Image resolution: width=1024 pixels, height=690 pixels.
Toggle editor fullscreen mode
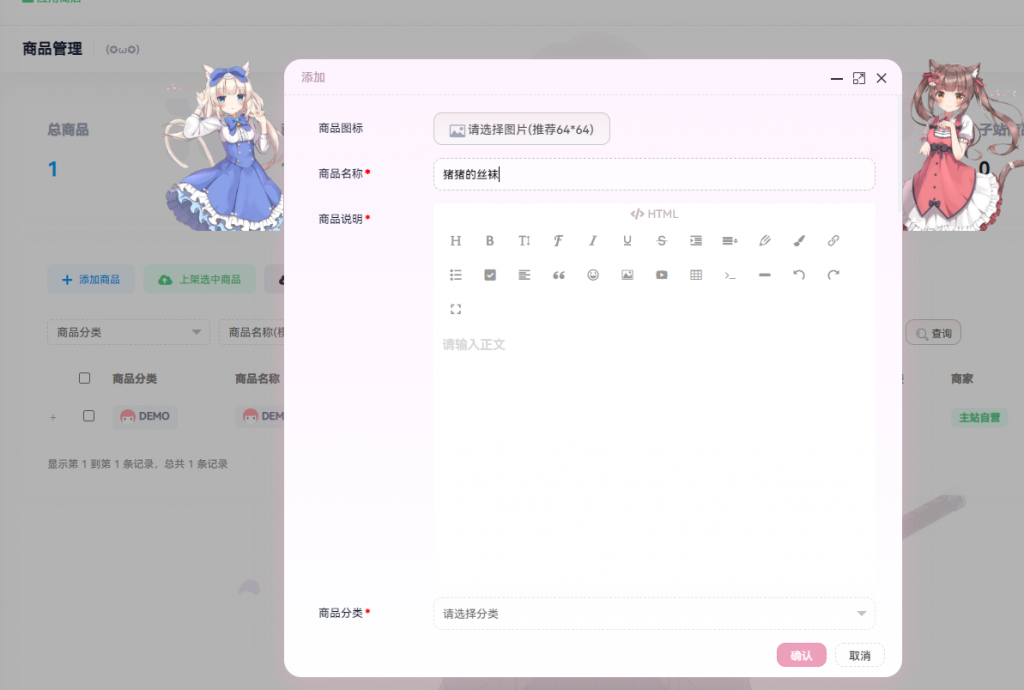click(x=456, y=309)
